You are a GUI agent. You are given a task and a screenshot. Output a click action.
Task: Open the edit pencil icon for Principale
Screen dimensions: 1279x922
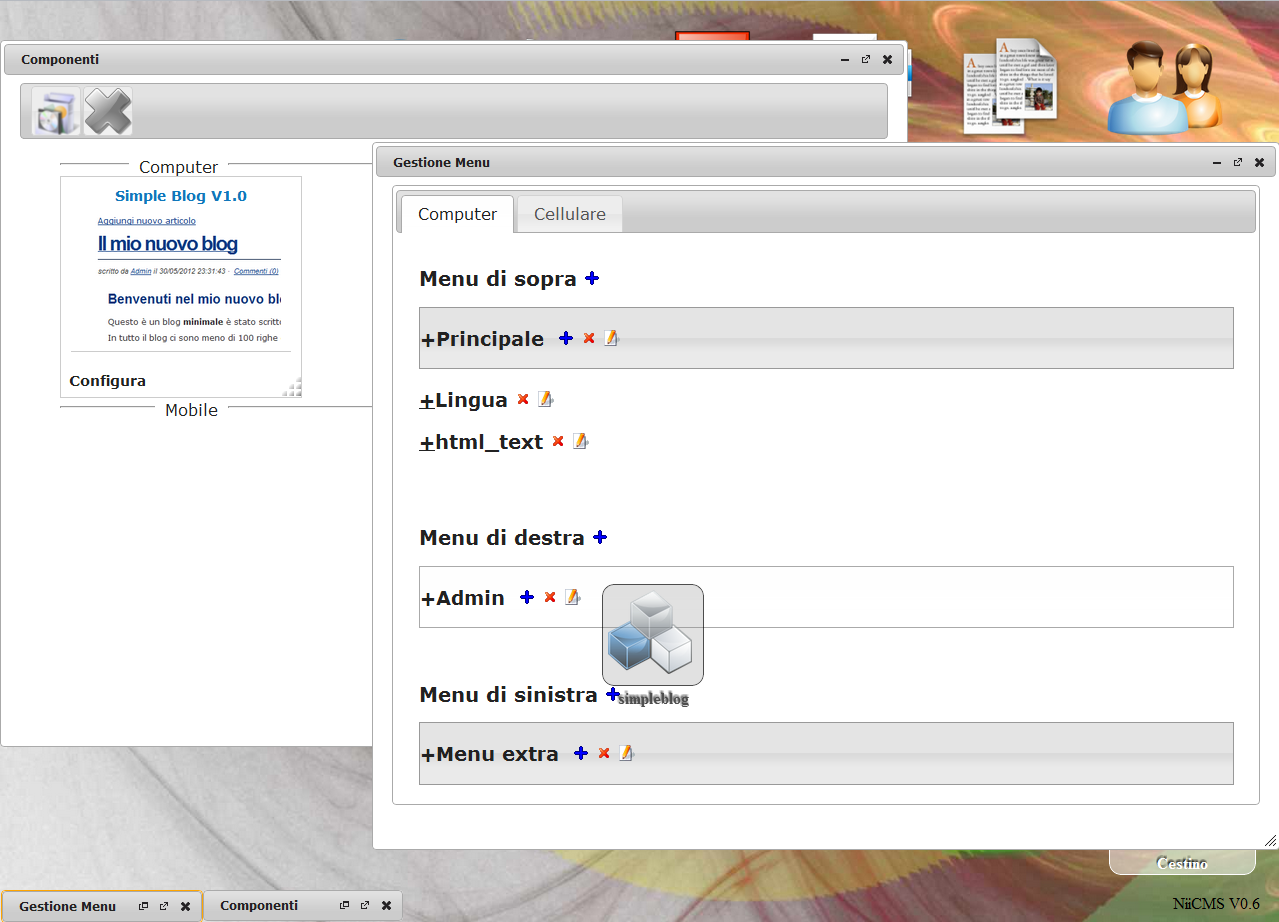[x=611, y=338]
